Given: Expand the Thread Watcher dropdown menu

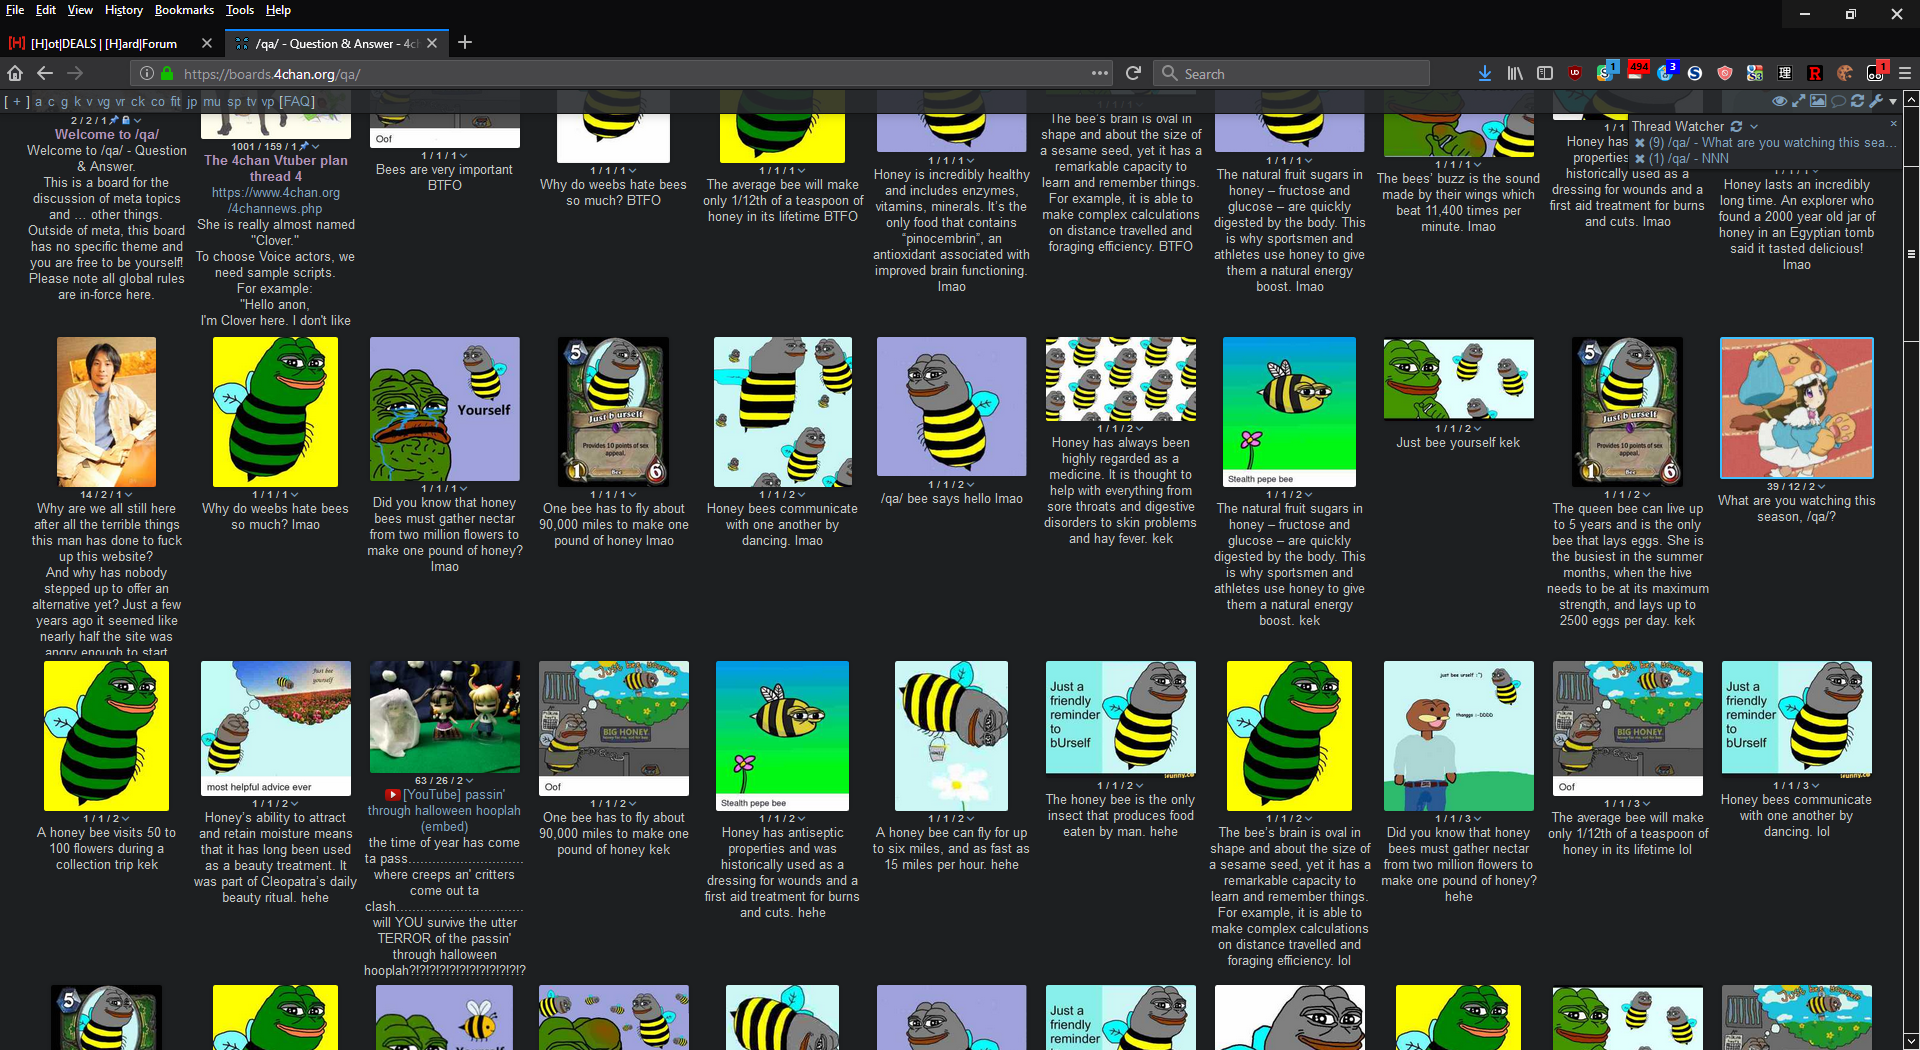Looking at the screenshot, I should pyautogui.click(x=1754, y=127).
